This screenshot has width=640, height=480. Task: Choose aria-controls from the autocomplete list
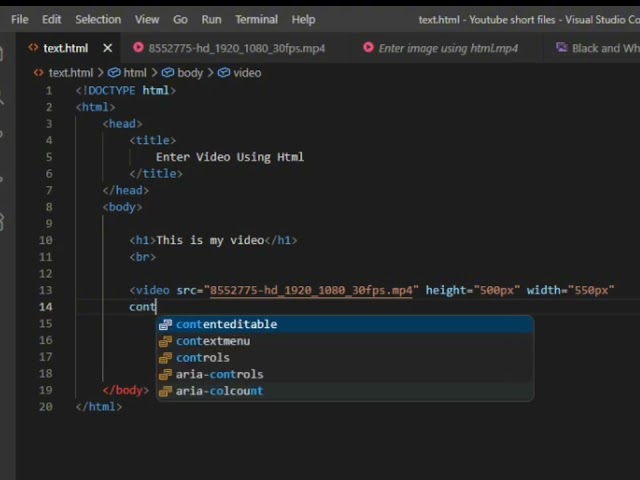coord(345,374)
